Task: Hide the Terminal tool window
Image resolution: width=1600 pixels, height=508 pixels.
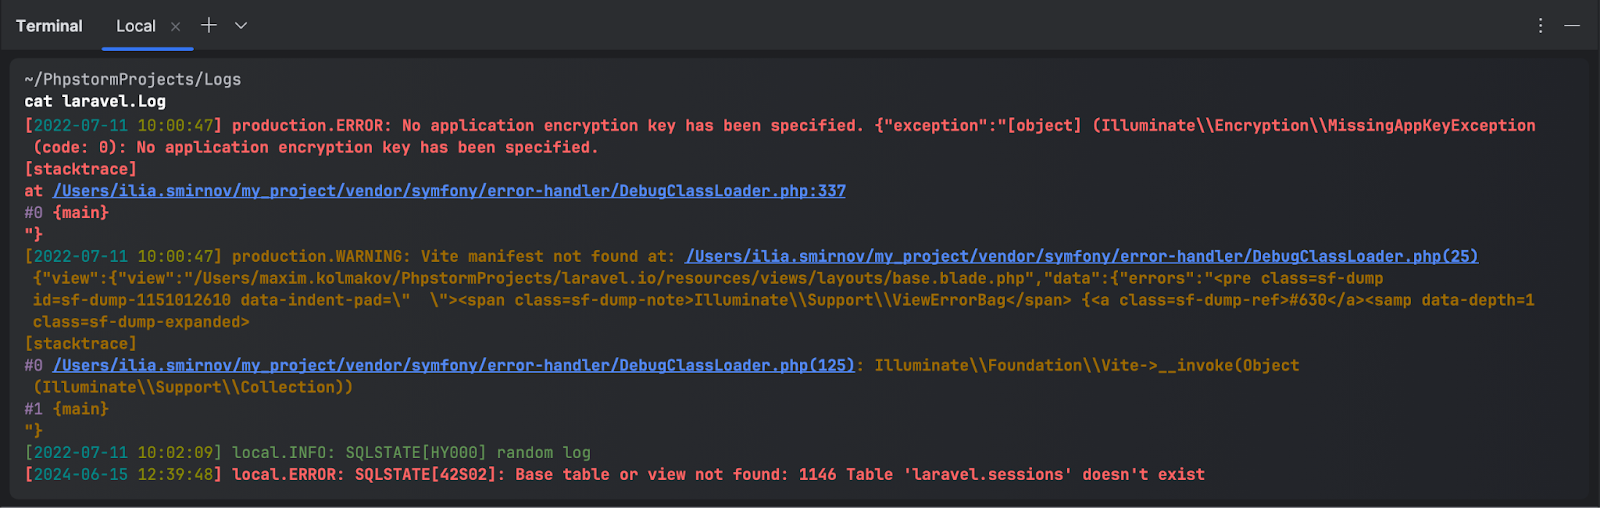Action: (1572, 25)
